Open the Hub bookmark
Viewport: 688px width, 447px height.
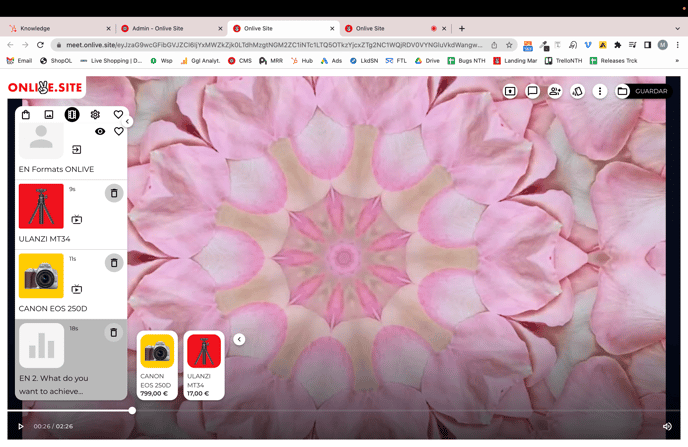click(x=302, y=61)
